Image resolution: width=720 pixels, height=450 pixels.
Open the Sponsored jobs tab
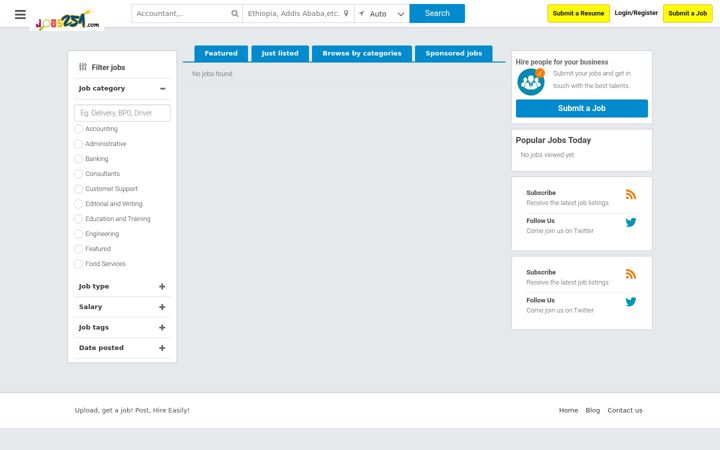click(x=454, y=53)
